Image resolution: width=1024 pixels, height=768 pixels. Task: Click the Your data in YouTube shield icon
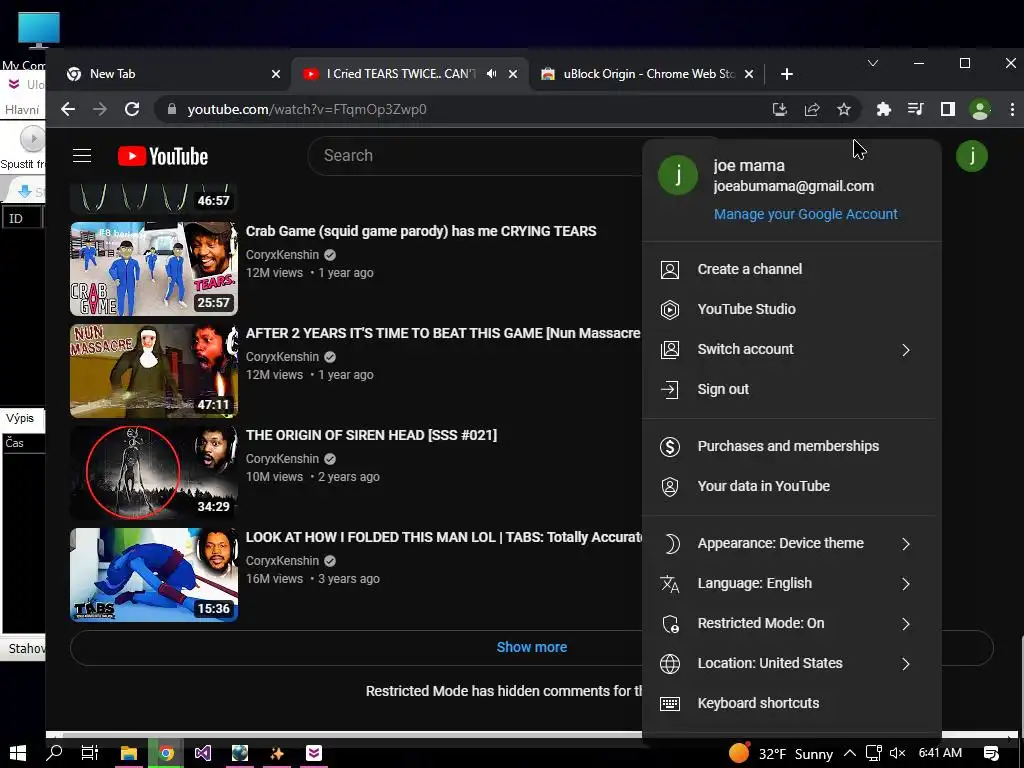(x=670, y=487)
